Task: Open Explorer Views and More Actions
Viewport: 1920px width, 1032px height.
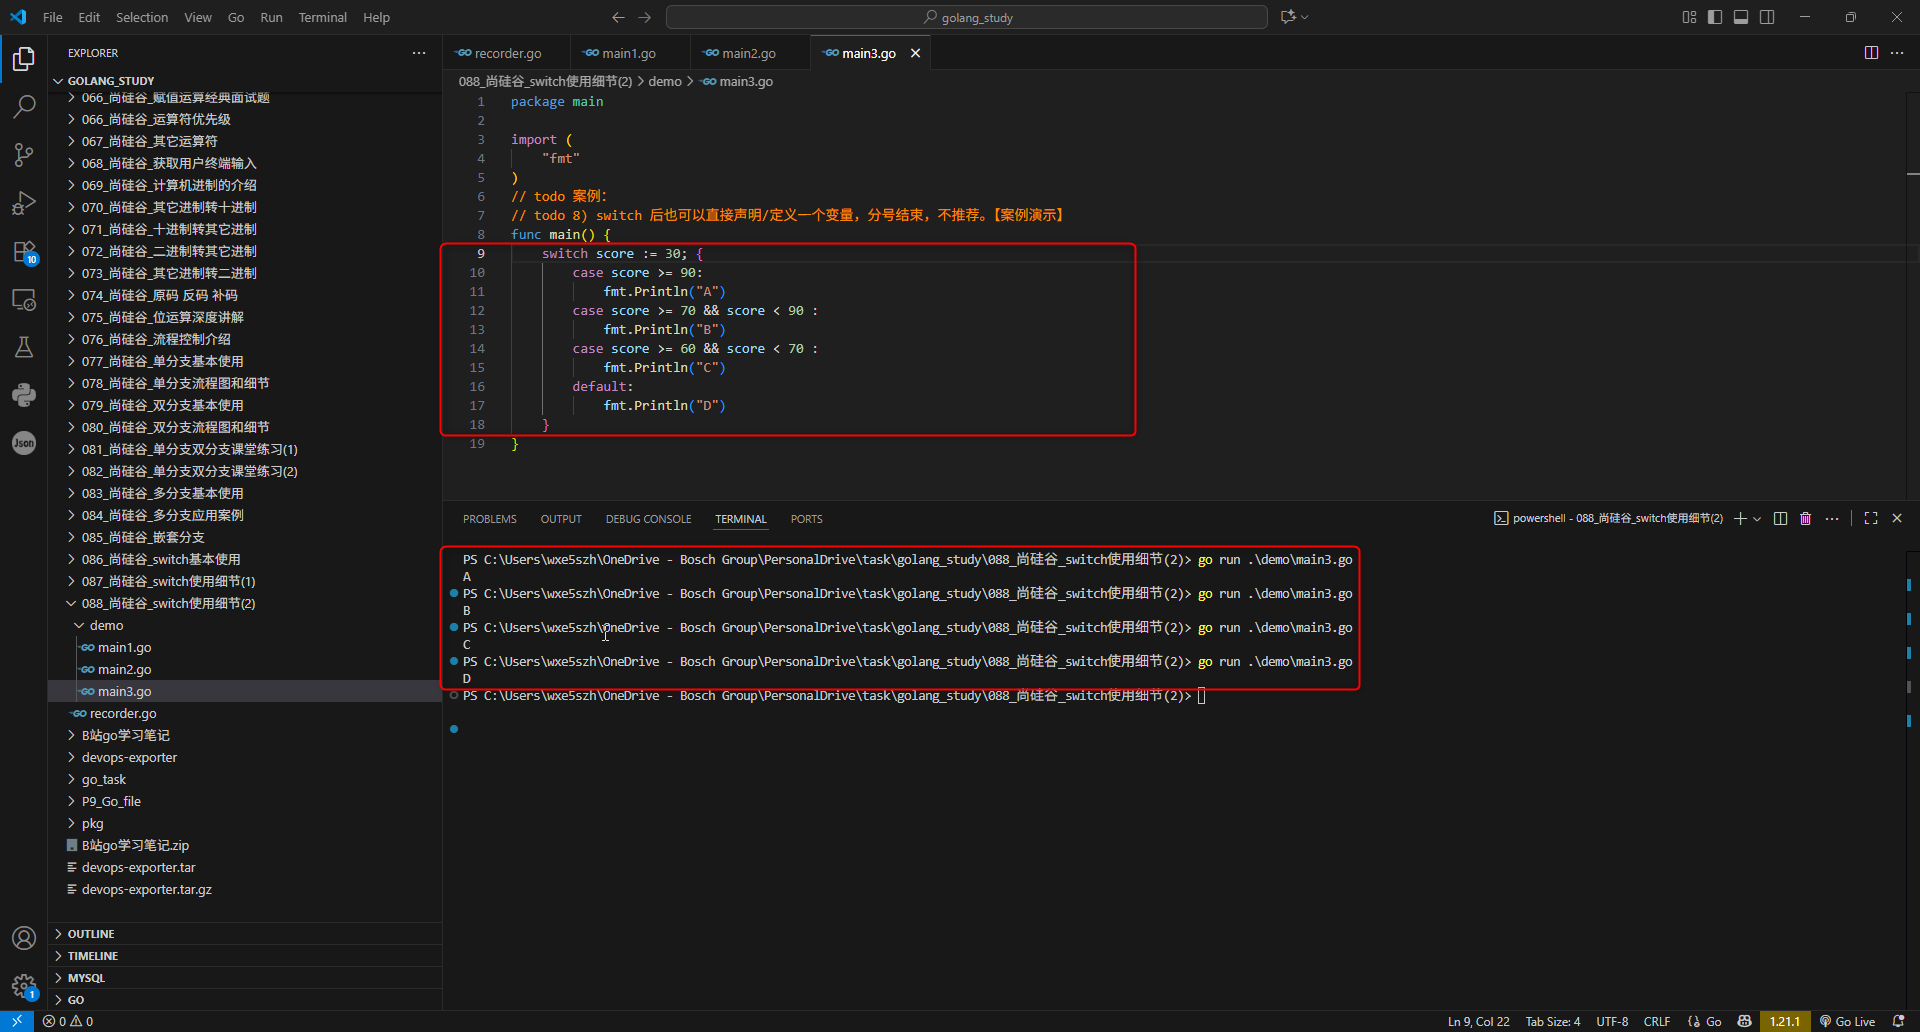Action: point(419,53)
